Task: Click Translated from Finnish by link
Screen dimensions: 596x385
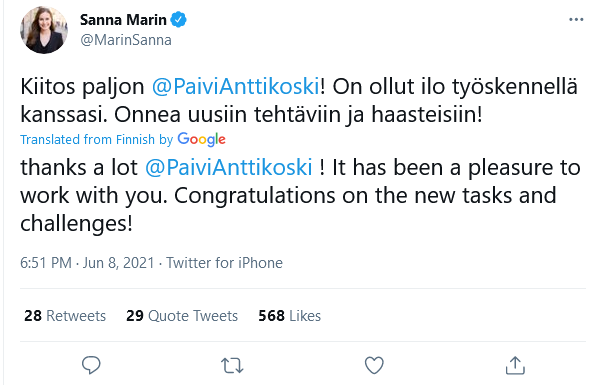Action: (97, 139)
